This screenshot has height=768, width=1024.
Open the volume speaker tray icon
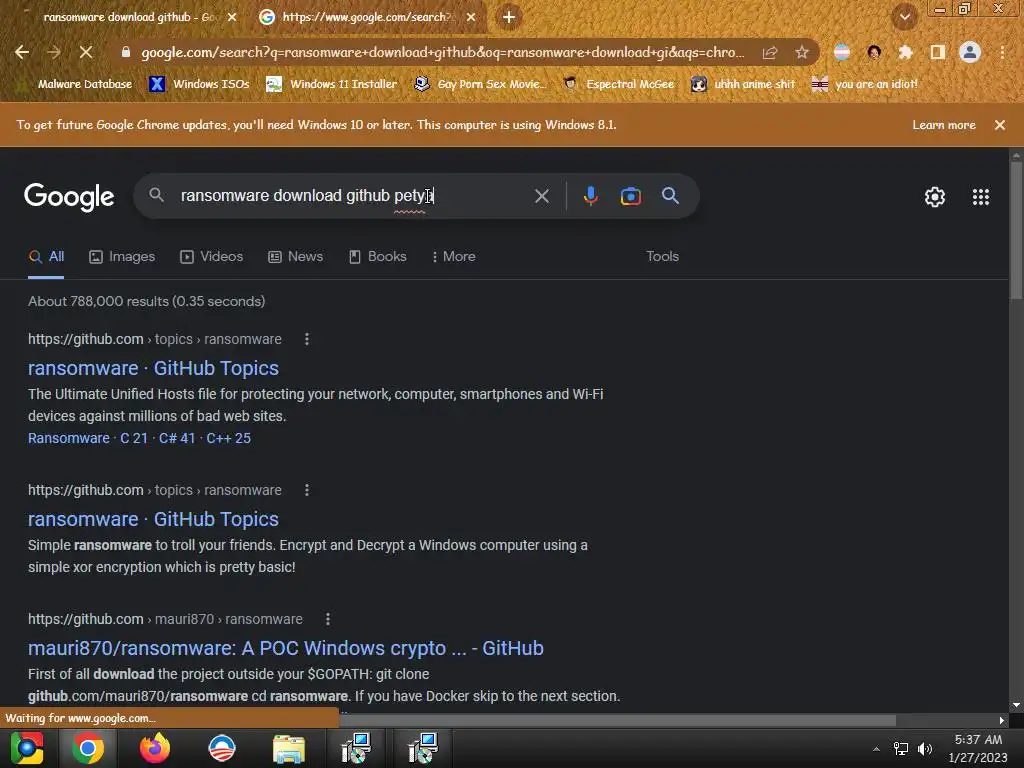pyautogui.click(x=925, y=748)
